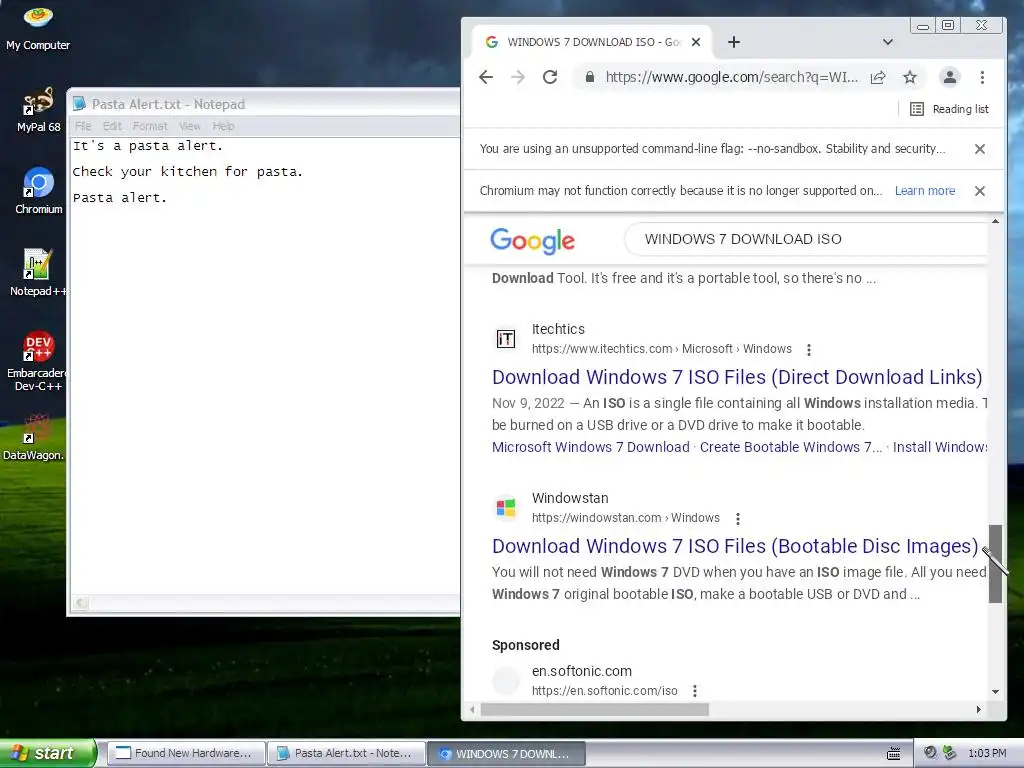Open the Microsoft Windows 7 Download sublink
The image size is (1024, 768).
coord(590,447)
